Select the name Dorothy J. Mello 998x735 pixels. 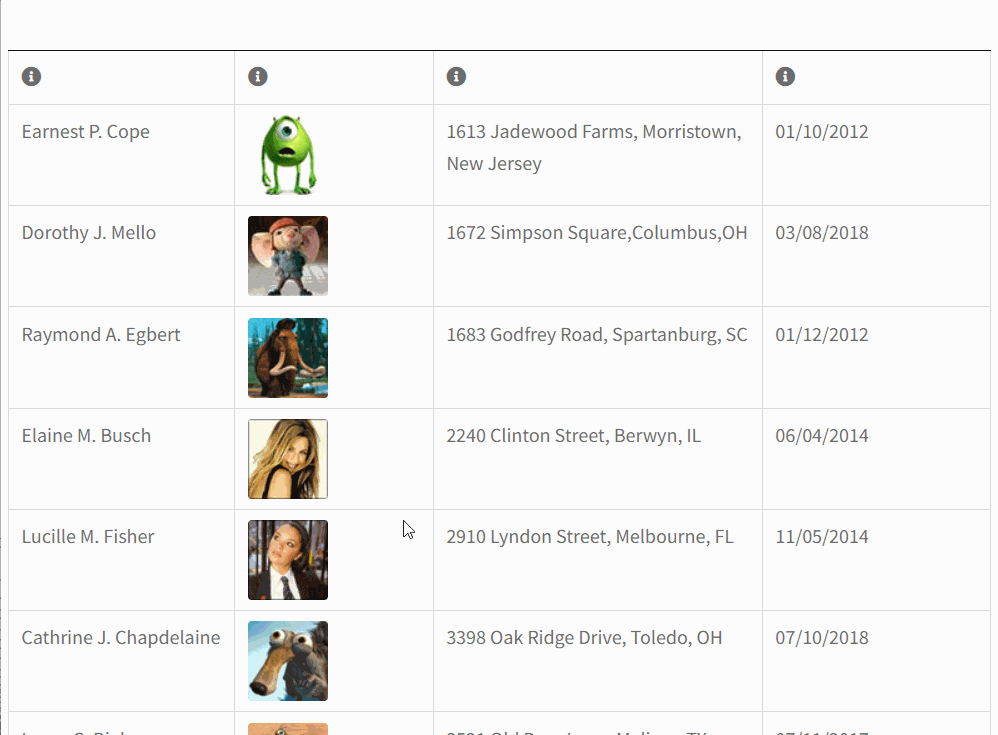coord(89,233)
